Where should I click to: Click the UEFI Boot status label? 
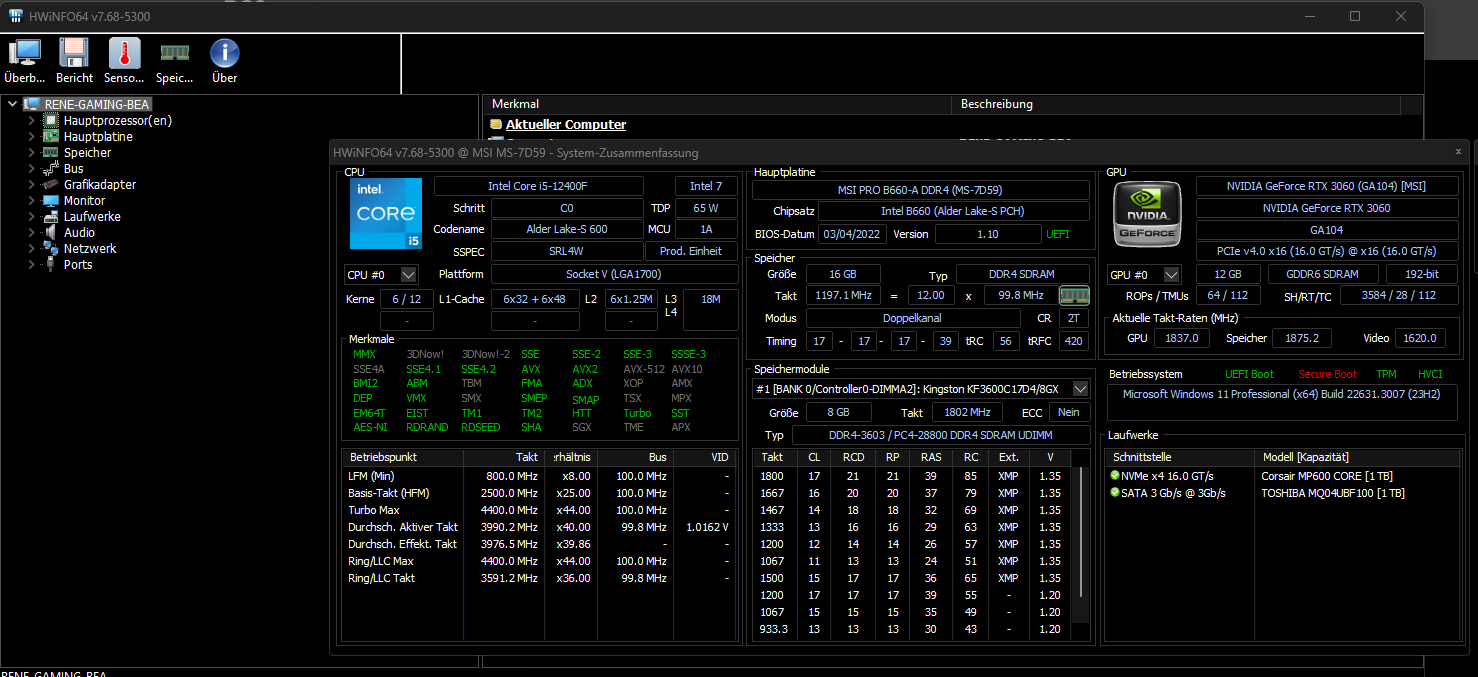click(x=1249, y=374)
